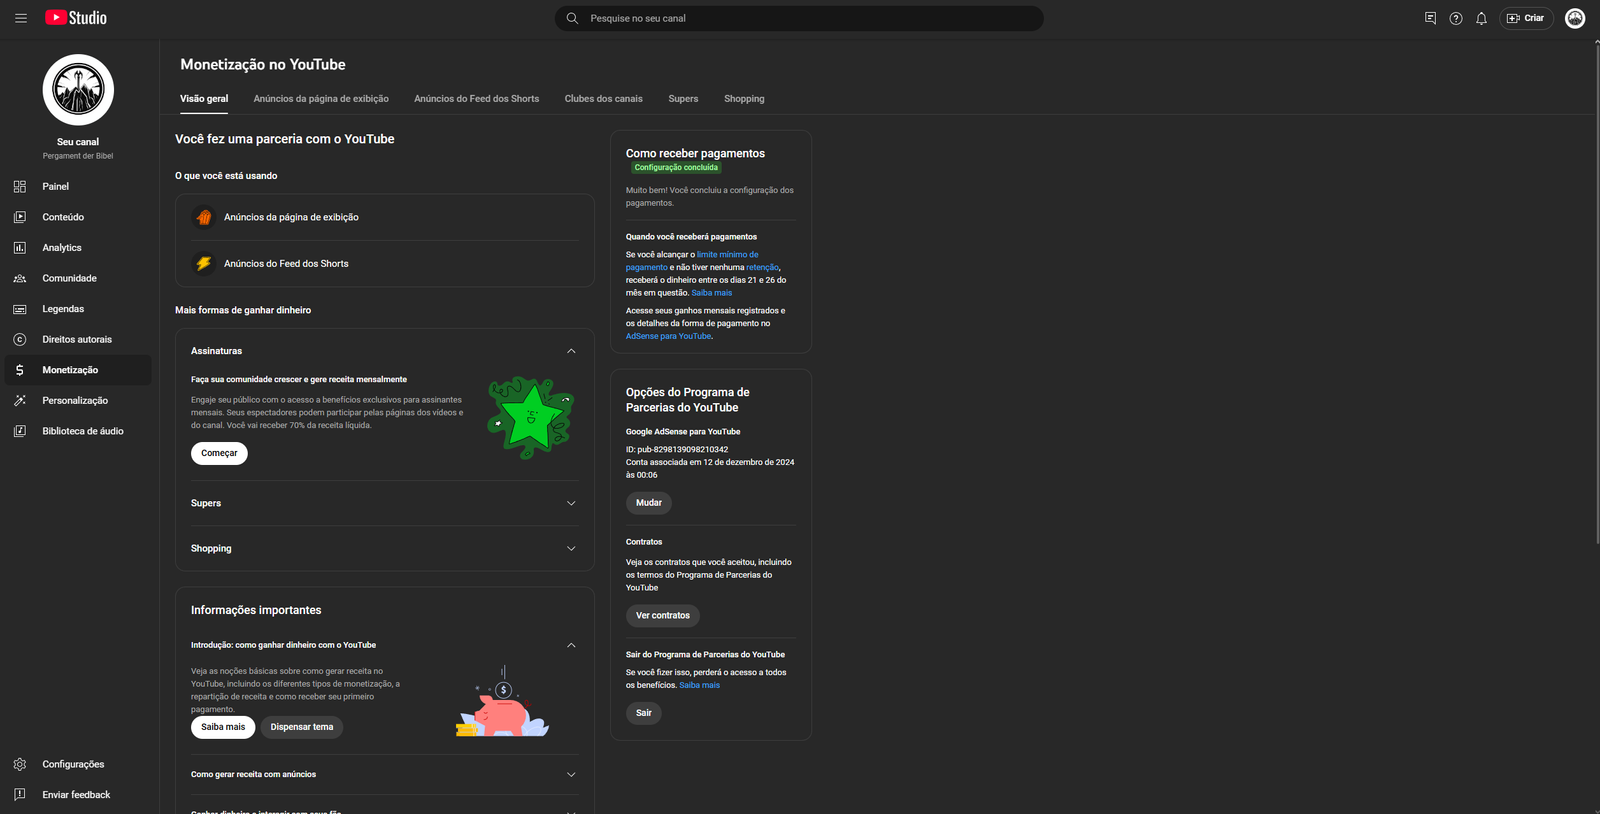
Task: Click Dispensar tema button
Action: (x=302, y=727)
